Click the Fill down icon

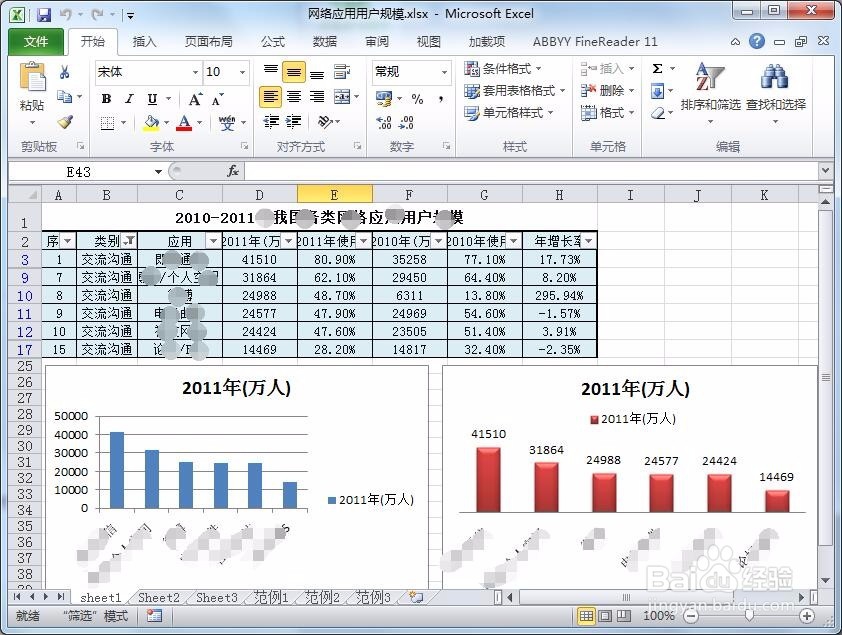657,91
